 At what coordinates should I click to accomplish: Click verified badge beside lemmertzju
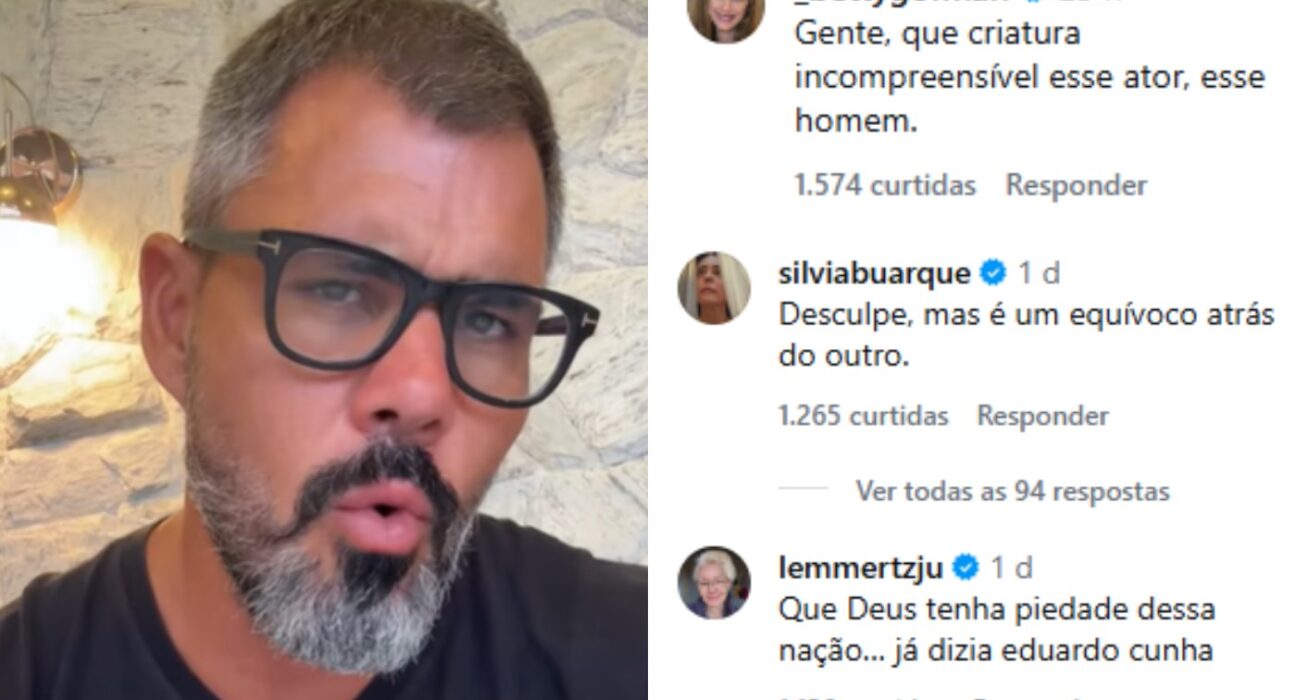[966, 568]
